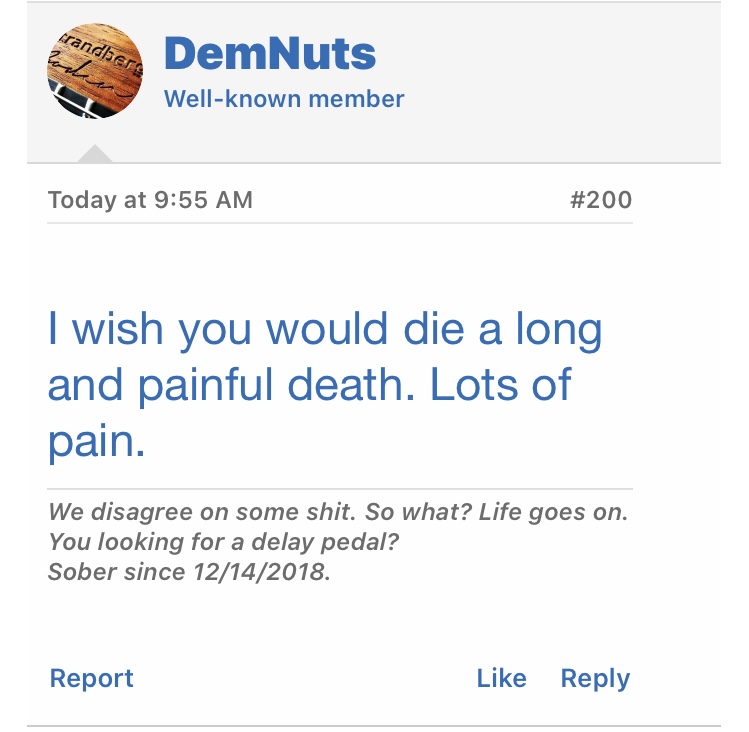Screen dimensions: 749x732
Task: Click the "Well-known member" user title
Action: pyautogui.click(x=284, y=99)
